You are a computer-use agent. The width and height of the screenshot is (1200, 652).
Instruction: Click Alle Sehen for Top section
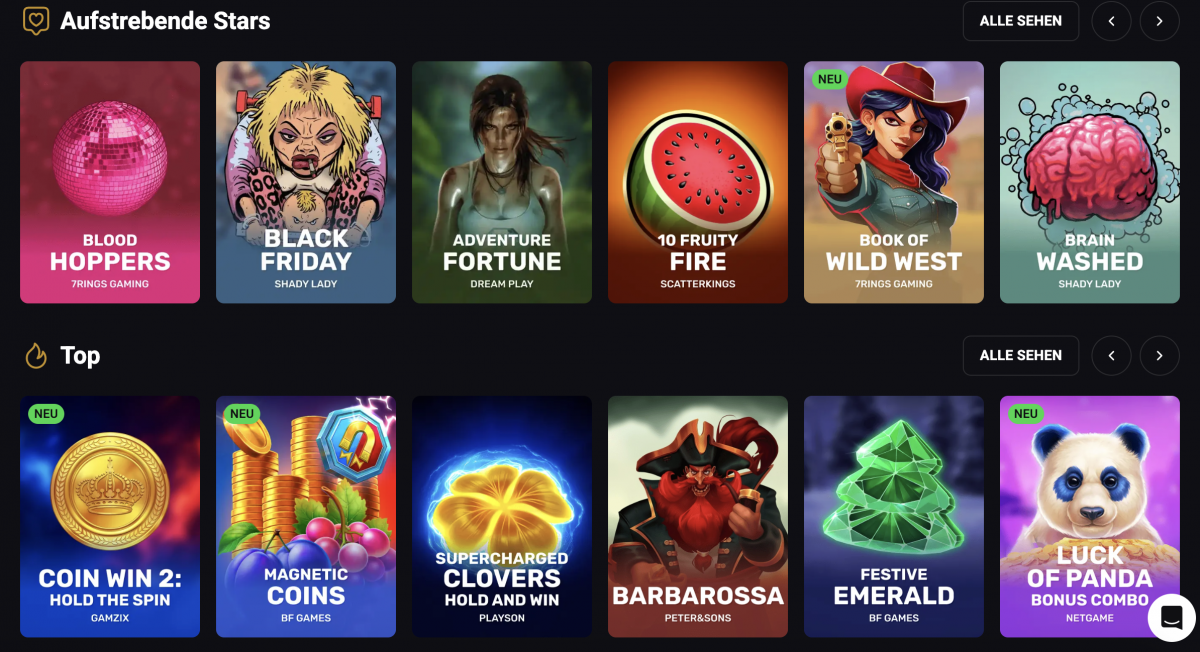[x=1021, y=355]
